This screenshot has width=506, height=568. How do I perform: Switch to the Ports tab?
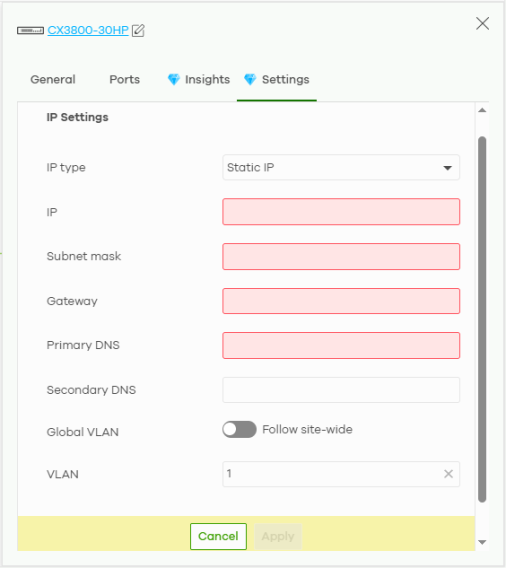point(125,79)
